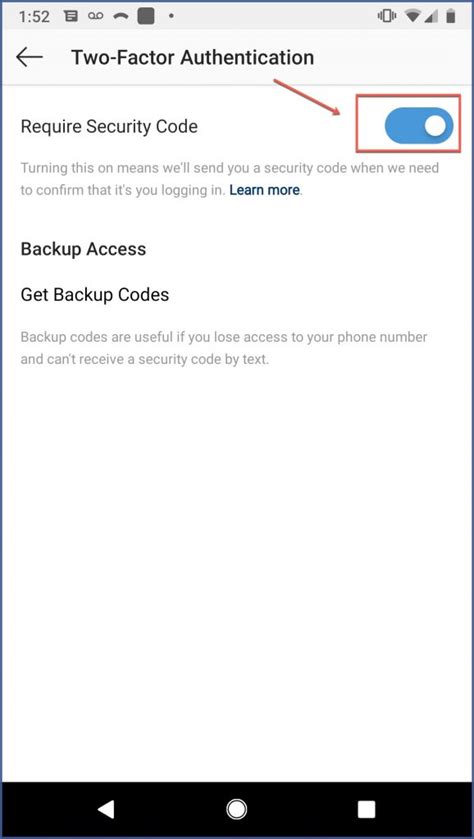
Task: Tap the voicemail icon in status bar
Action: pos(96,16)
